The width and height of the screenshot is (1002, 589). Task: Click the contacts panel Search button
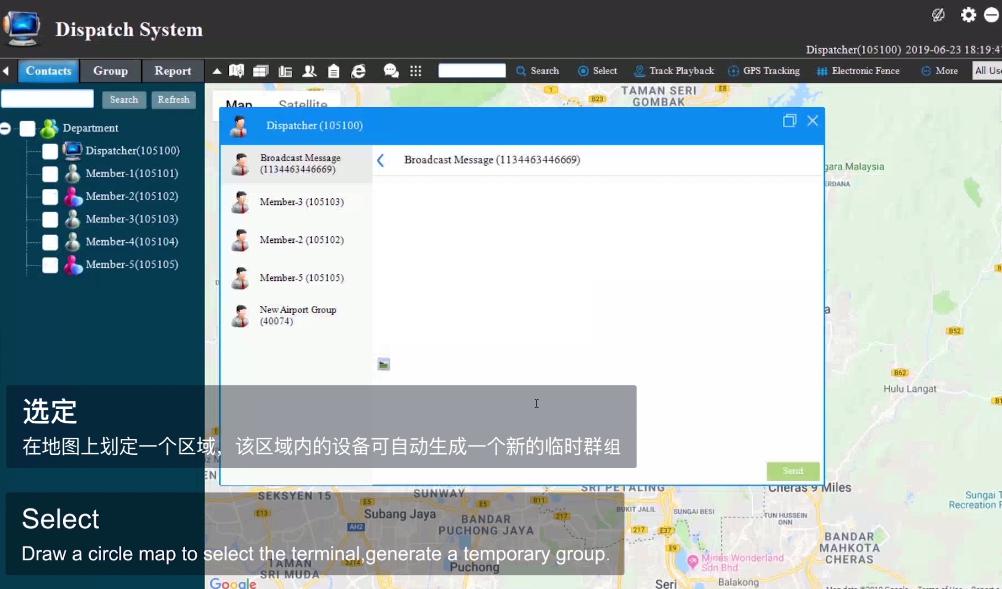tap(124, 100)
